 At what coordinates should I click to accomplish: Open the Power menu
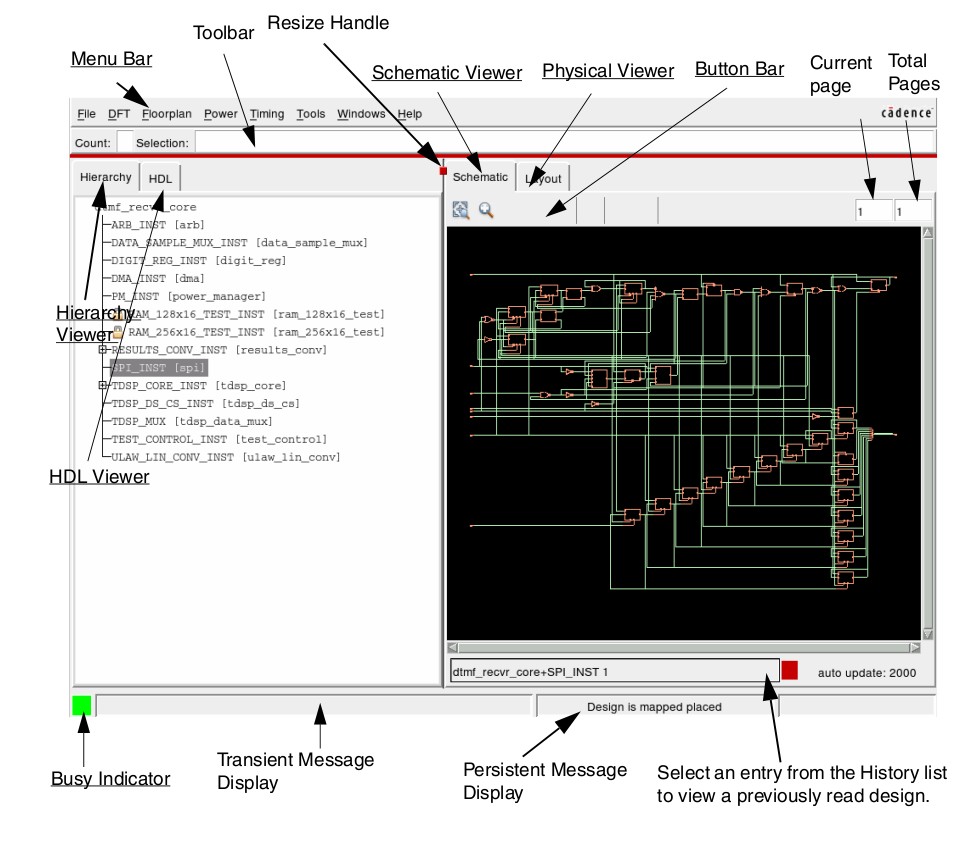coord(221,114)
